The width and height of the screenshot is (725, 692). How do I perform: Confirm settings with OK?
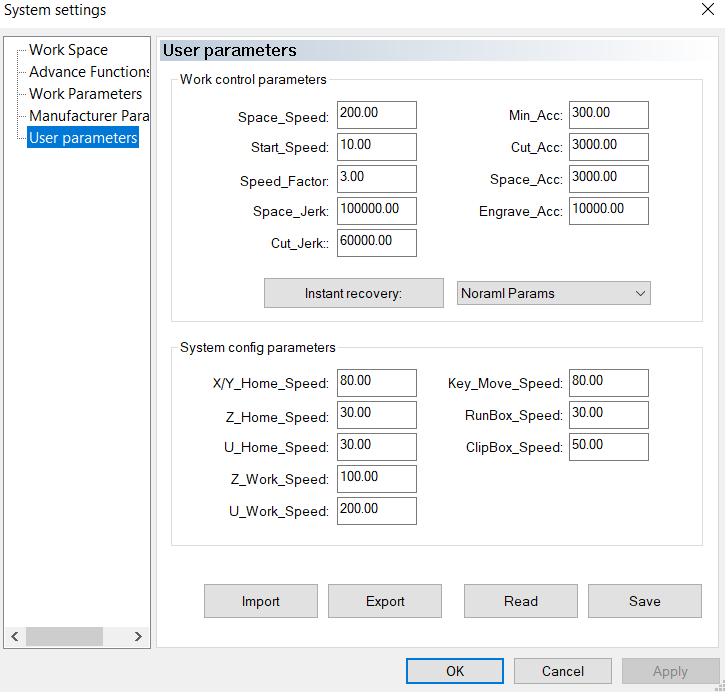click(x=455, y=671)
